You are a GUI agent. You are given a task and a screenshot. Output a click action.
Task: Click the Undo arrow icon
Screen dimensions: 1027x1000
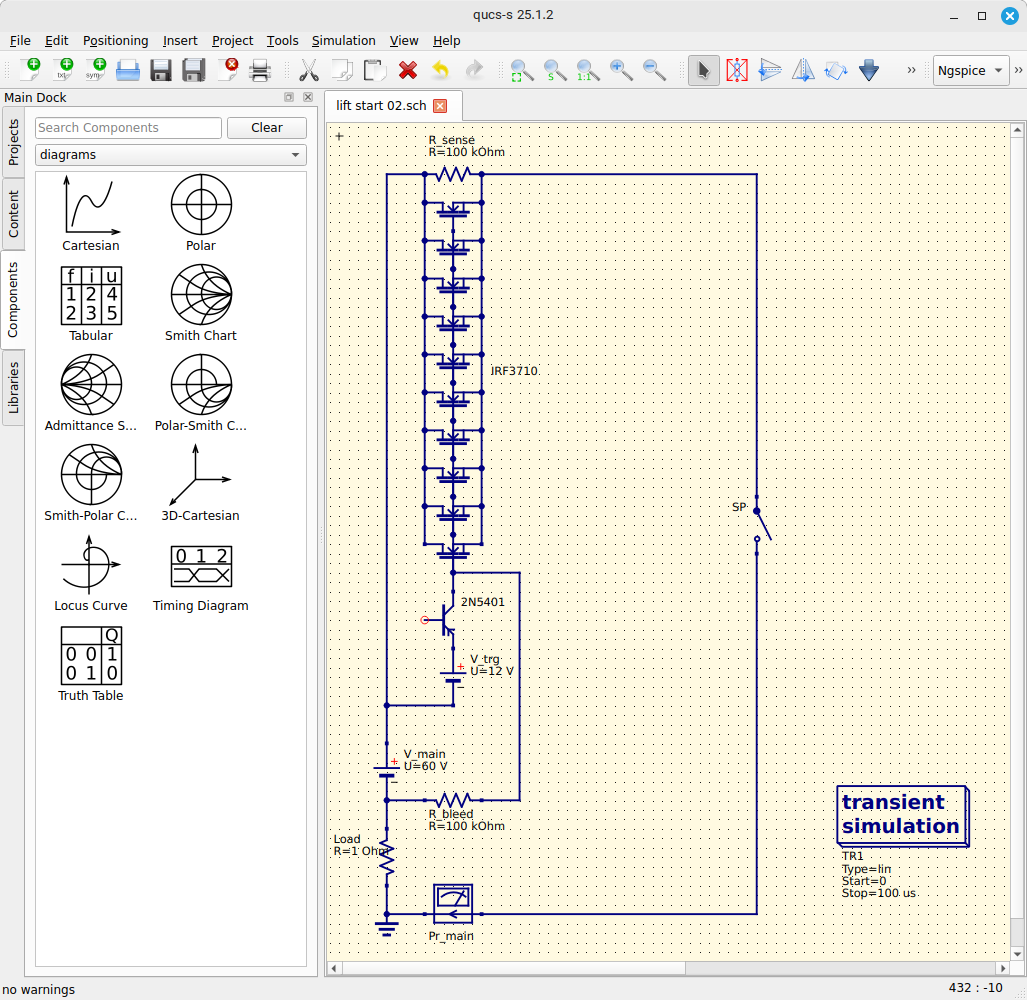click(440, 70)
